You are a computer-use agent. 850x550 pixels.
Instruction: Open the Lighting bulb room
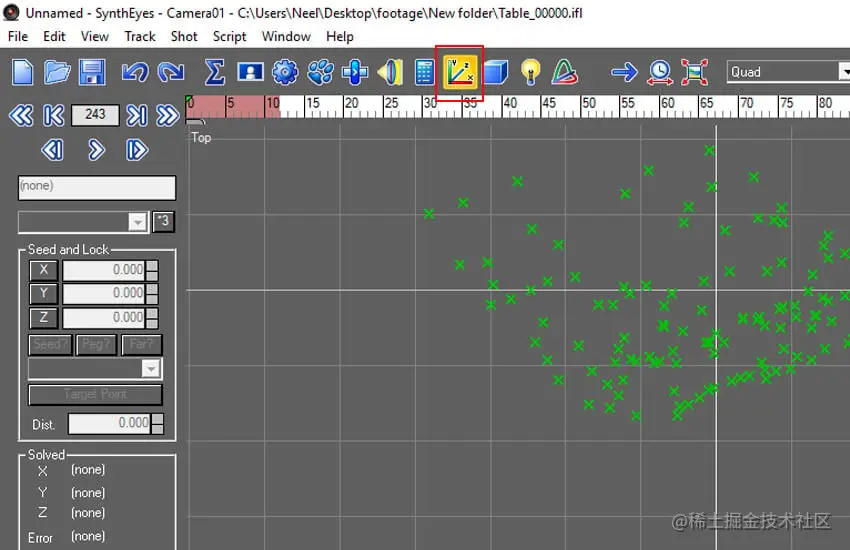pyautogui.click(x=530, y=72)
